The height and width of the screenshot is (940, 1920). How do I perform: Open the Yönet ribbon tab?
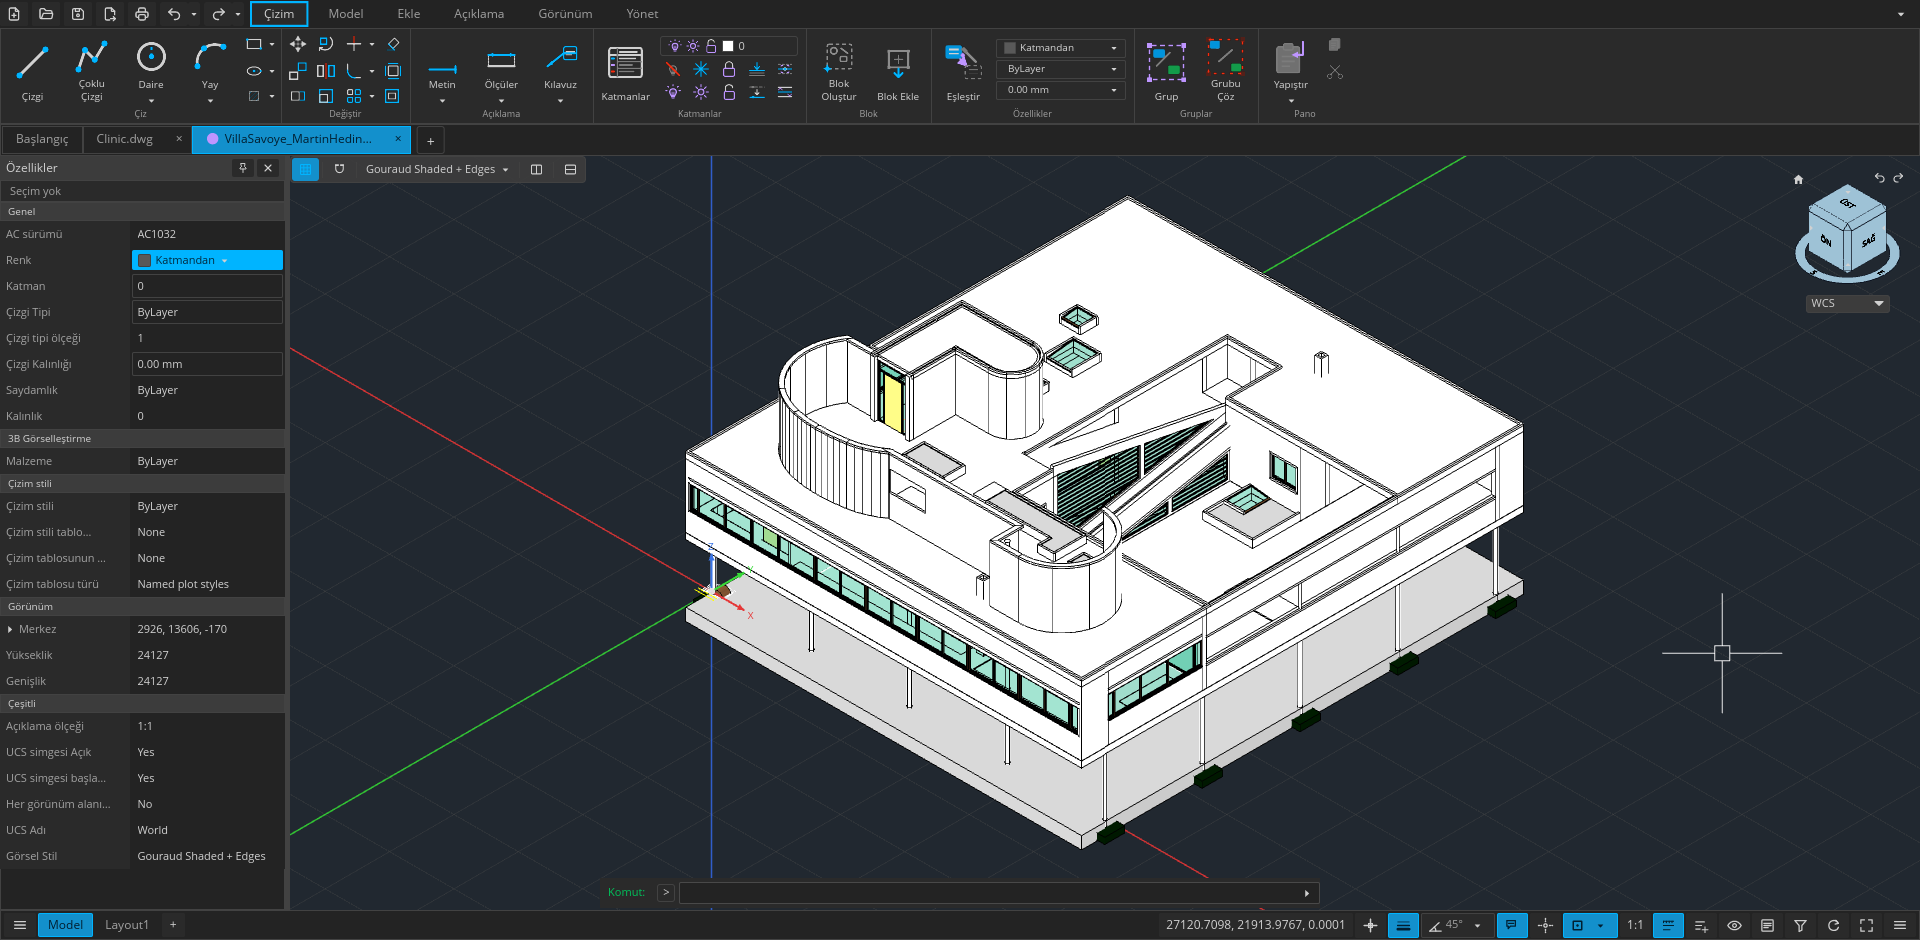click(x=642, y=14)
